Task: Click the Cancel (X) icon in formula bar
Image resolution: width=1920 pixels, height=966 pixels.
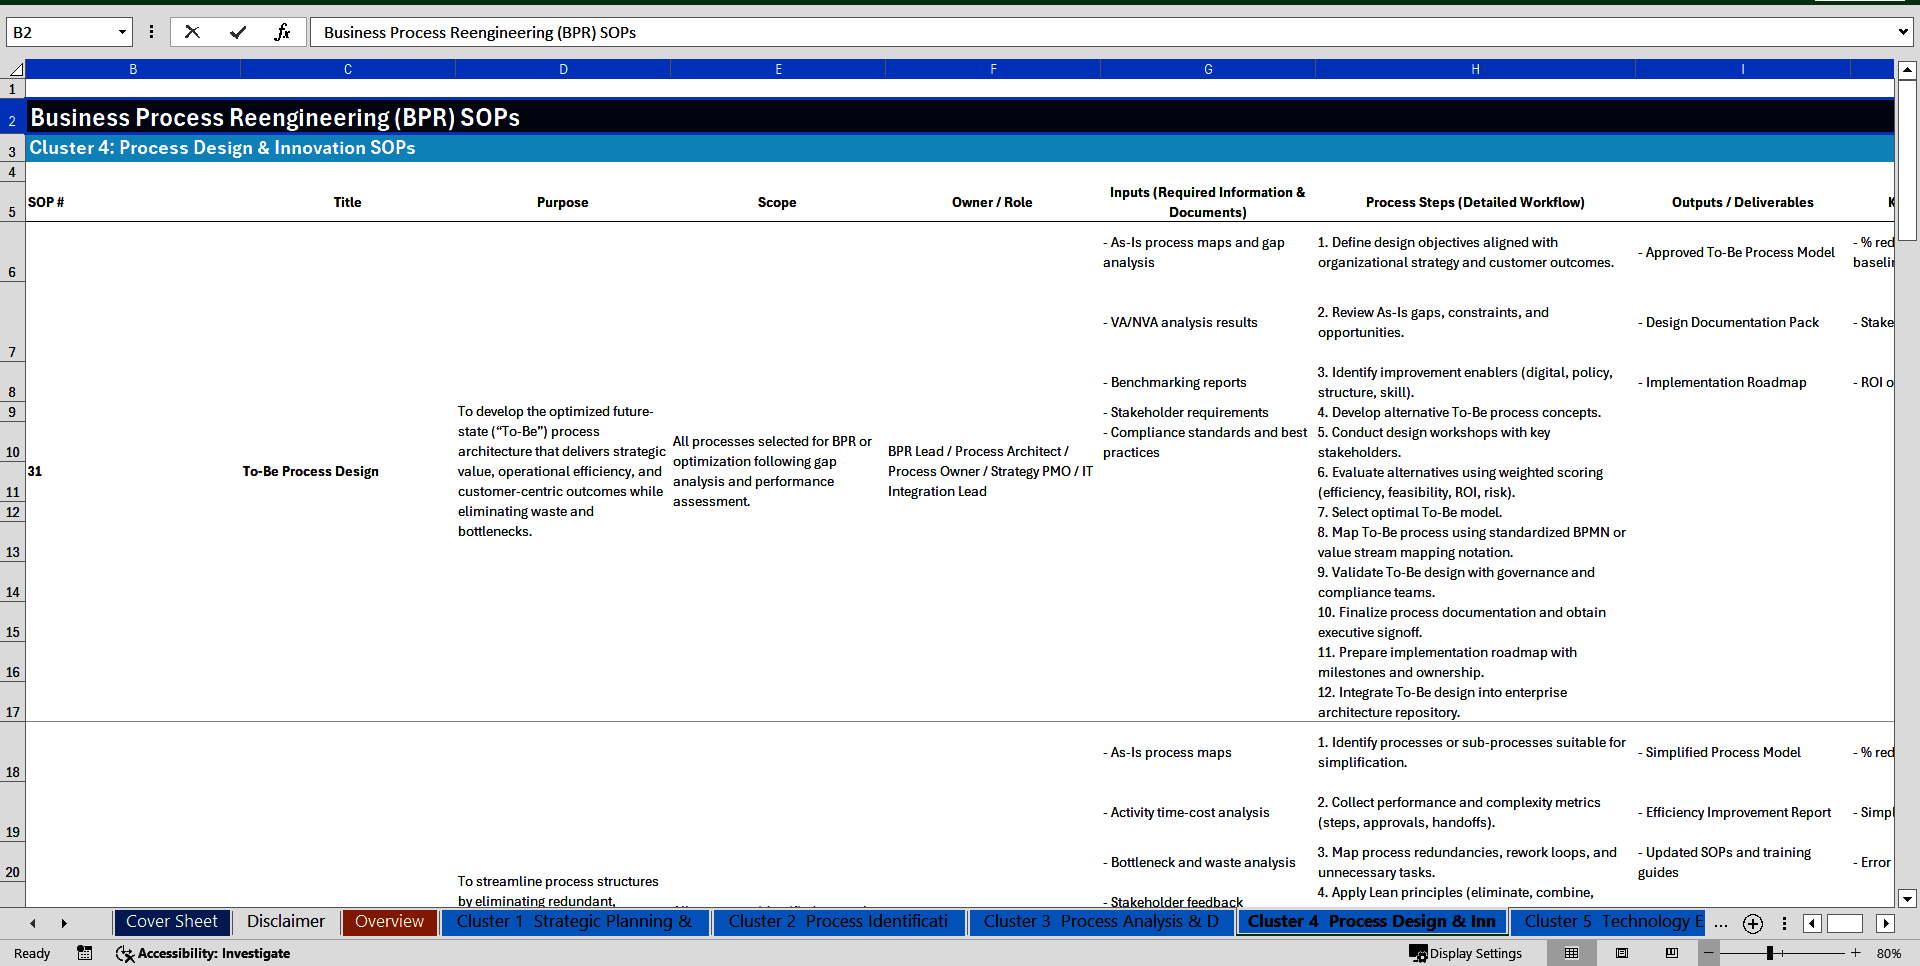Action: coord(192,31)
